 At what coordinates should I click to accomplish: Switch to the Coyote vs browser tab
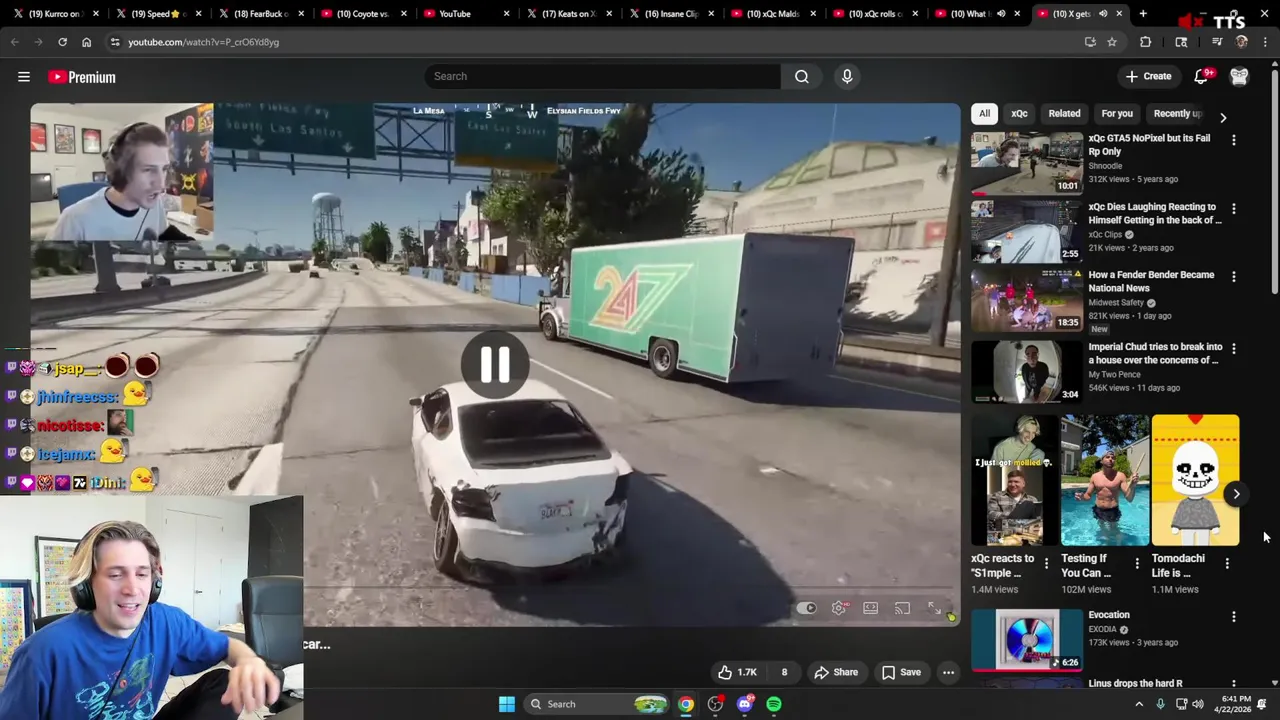[367, 14]
